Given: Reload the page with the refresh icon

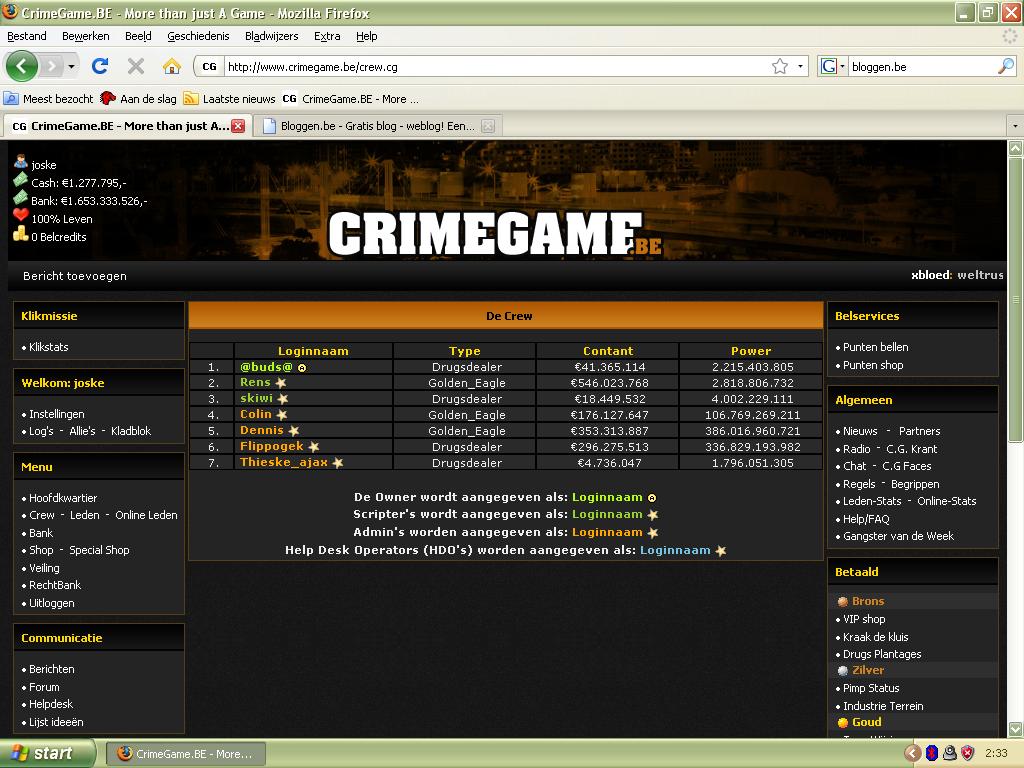Looking at the screenshot, I should click(100, 66).
